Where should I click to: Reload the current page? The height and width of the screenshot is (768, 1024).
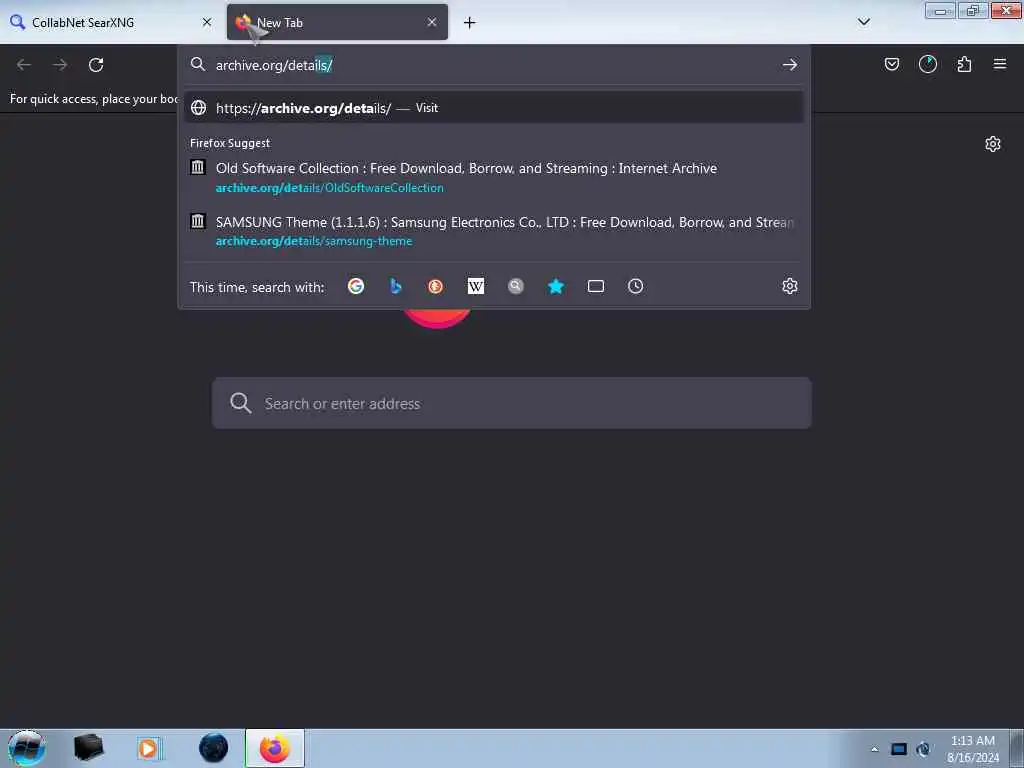(x=96, y=65)
